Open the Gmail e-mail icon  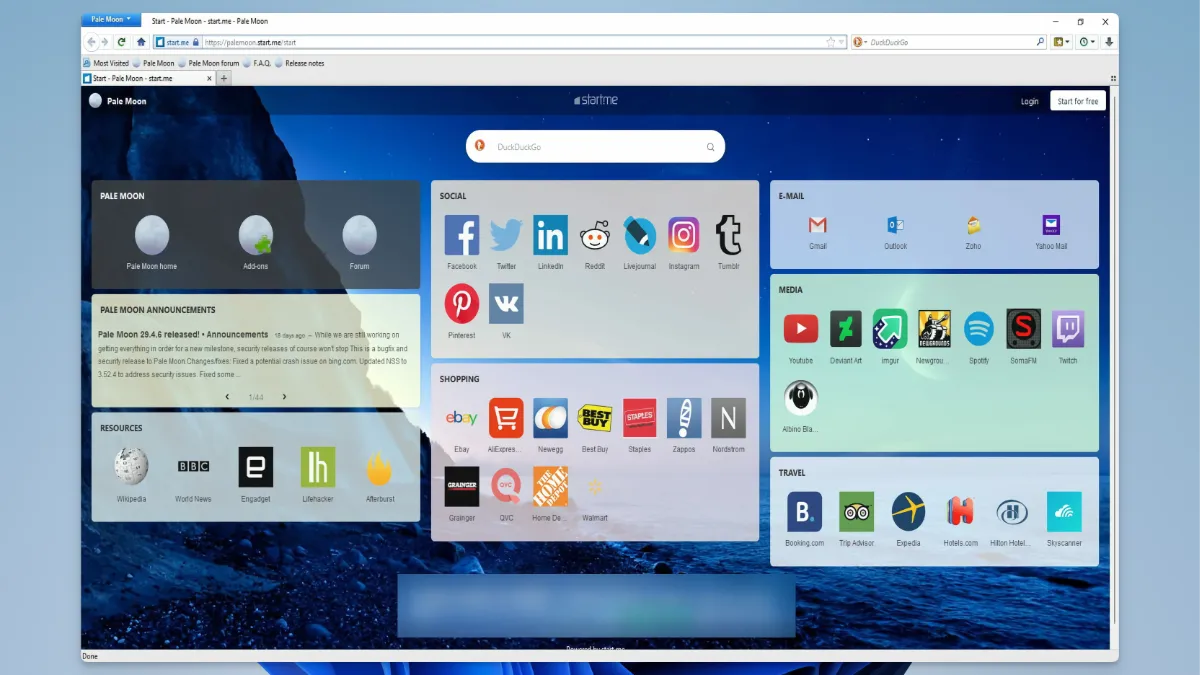click(x=817, y=225)
